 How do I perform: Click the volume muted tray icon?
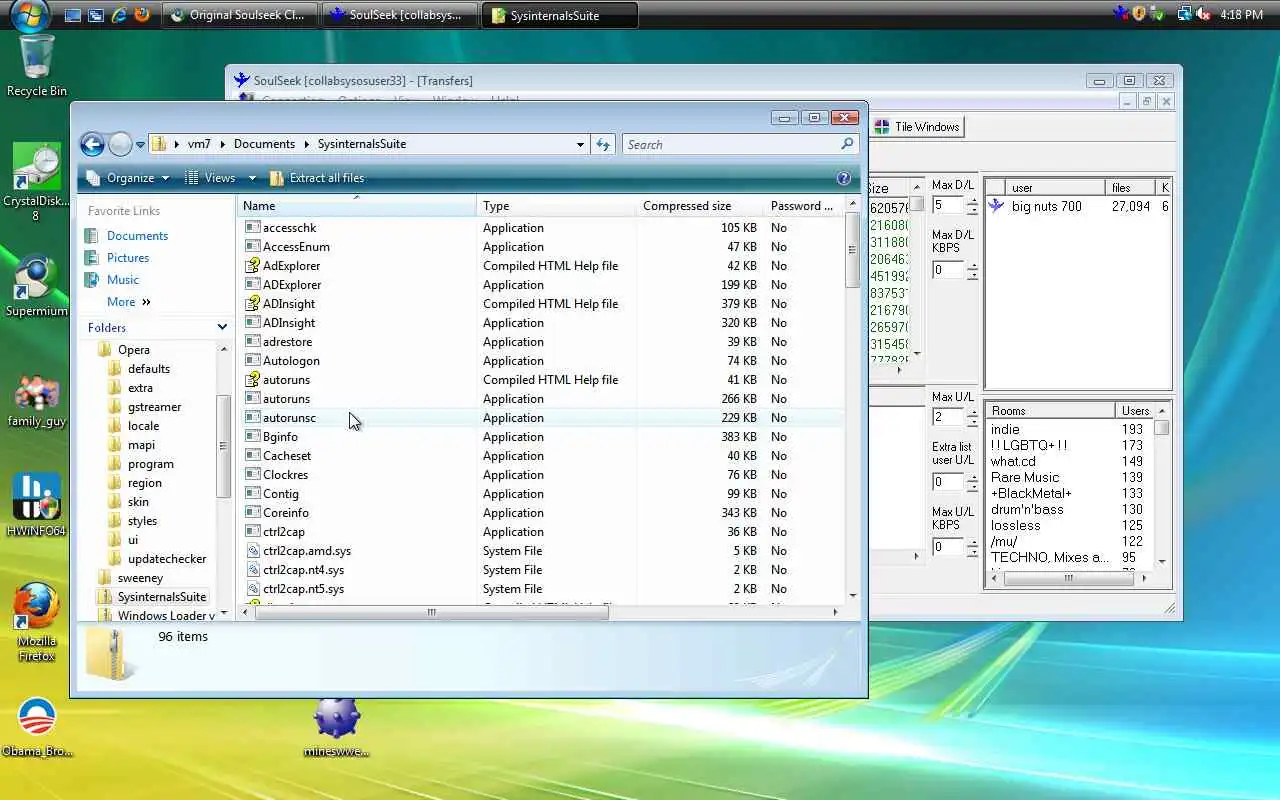pos(1203,15)
